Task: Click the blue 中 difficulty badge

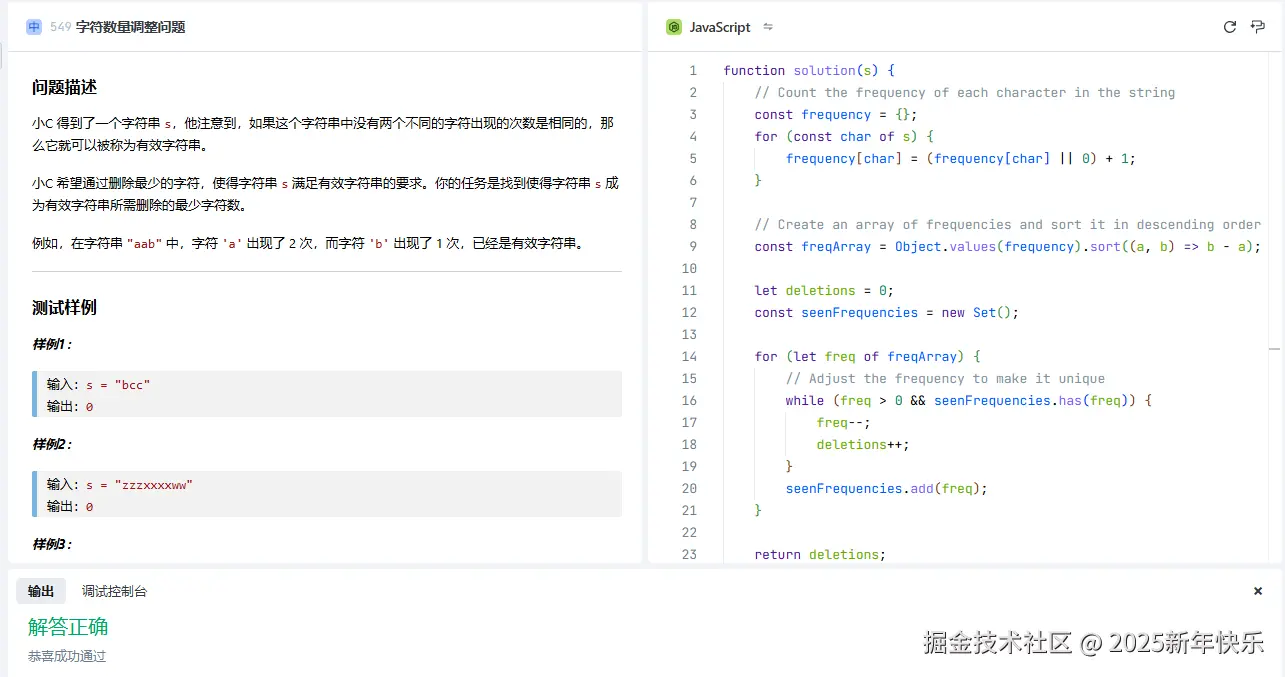Action: point(34,27)
